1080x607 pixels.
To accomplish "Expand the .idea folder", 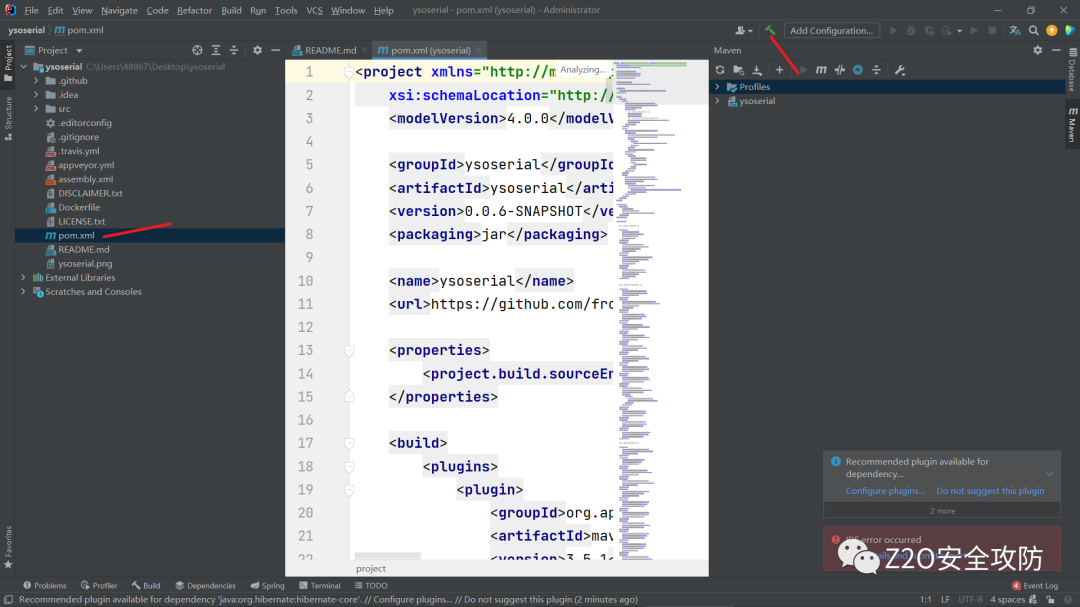I will (x=36, y=94).
